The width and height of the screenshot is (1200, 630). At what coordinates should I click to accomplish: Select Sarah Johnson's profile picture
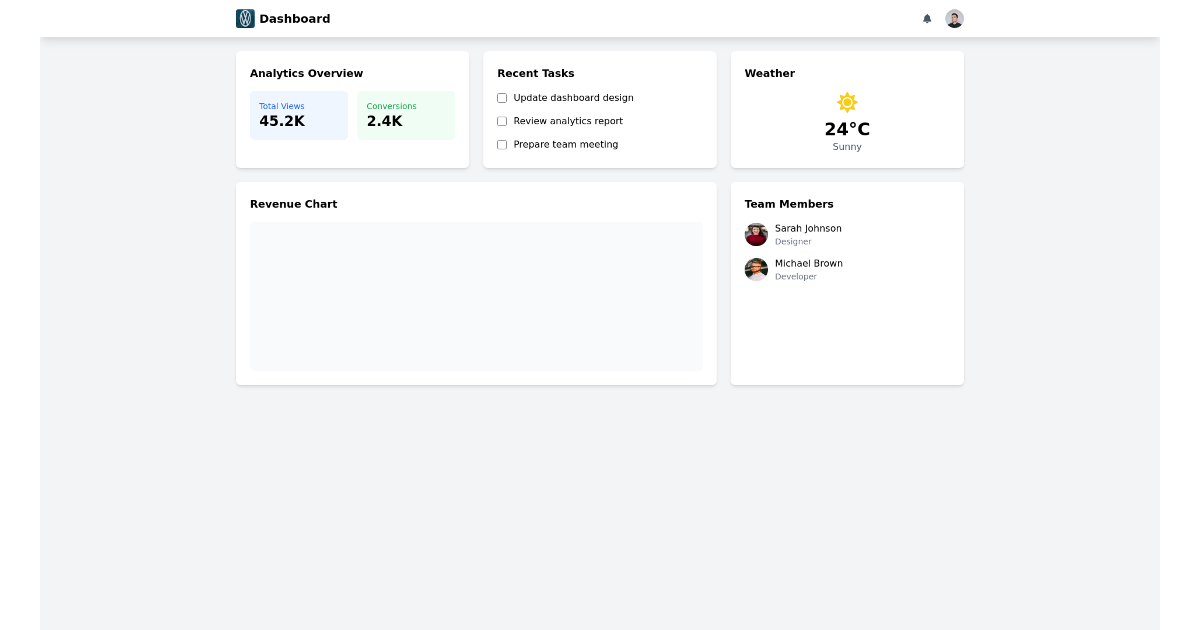pos(756,234)
